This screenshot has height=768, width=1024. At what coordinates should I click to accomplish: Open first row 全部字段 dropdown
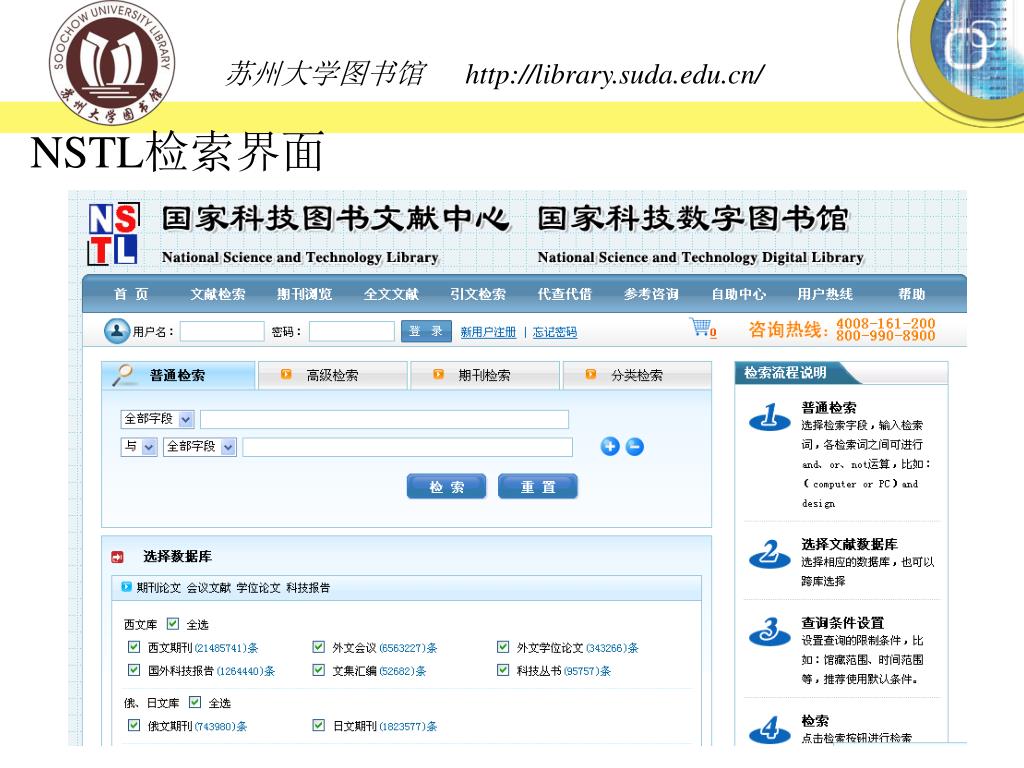[x=157, y=419]
